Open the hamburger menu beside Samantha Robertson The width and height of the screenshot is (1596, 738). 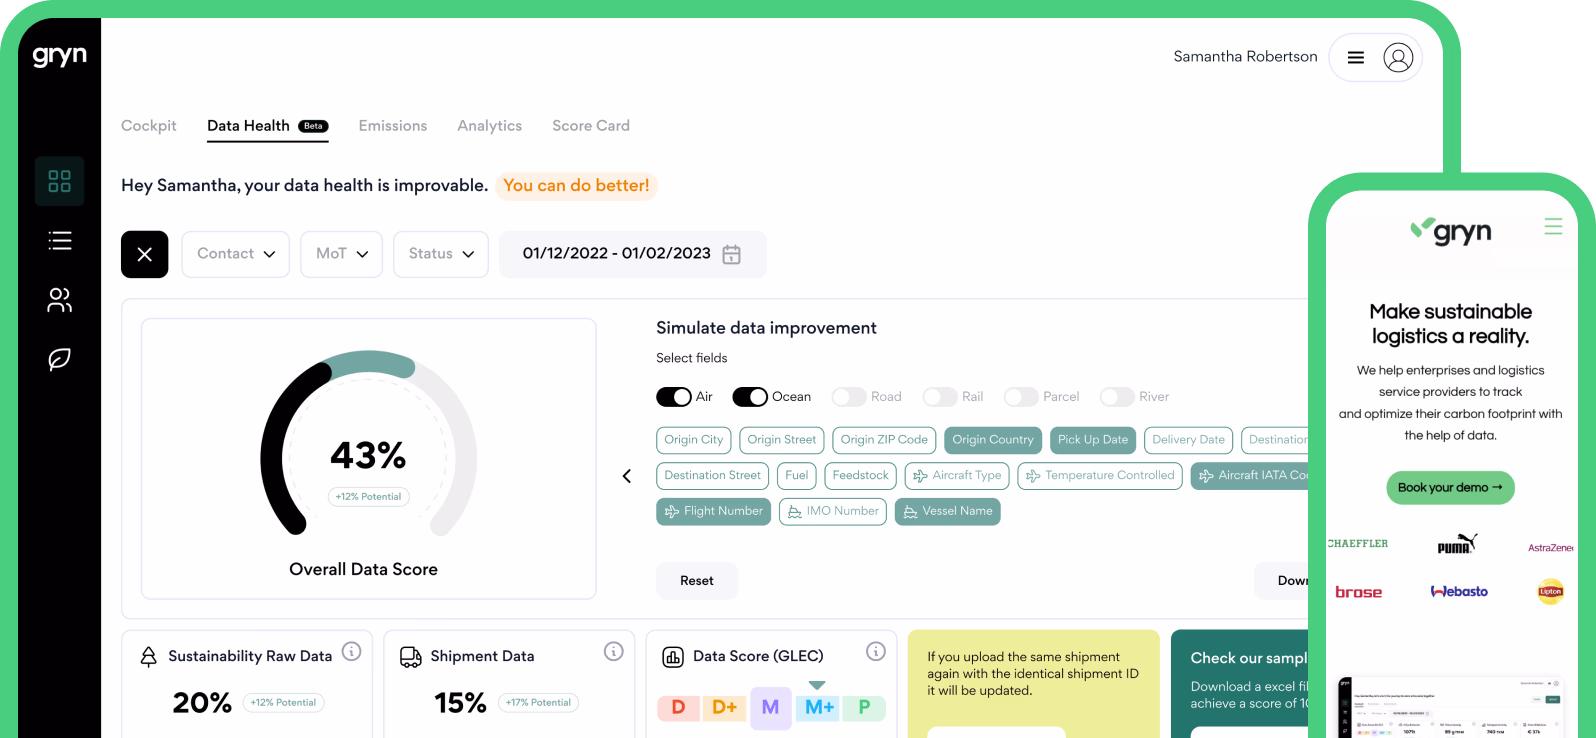(x=1355, y=58)
